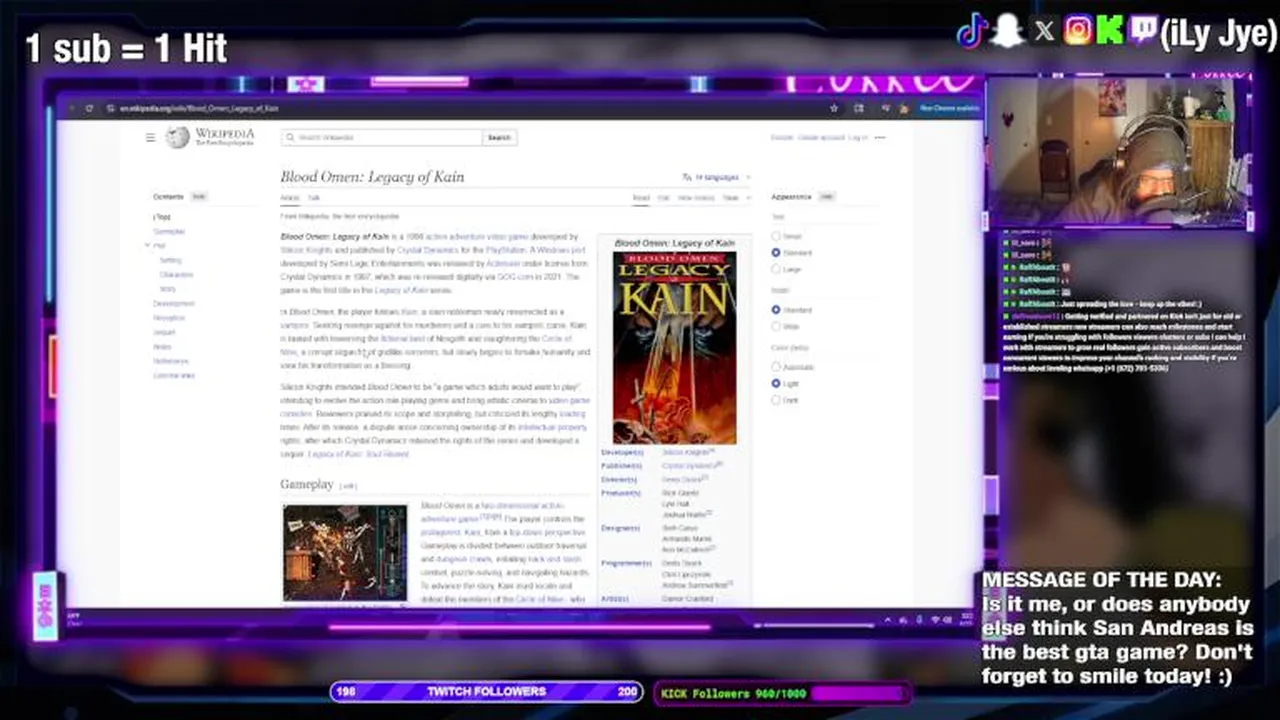Select Standard page width
The height and width of the screenshot is (720, 1280).
point(776,310)
